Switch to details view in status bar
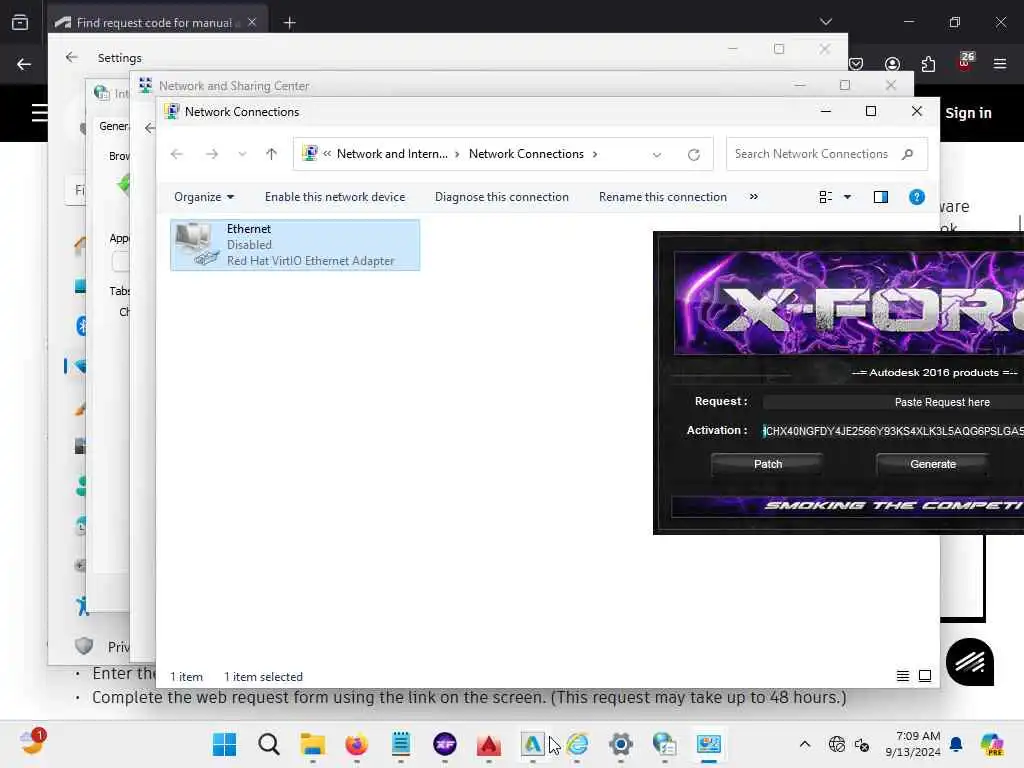 point(903,676)
